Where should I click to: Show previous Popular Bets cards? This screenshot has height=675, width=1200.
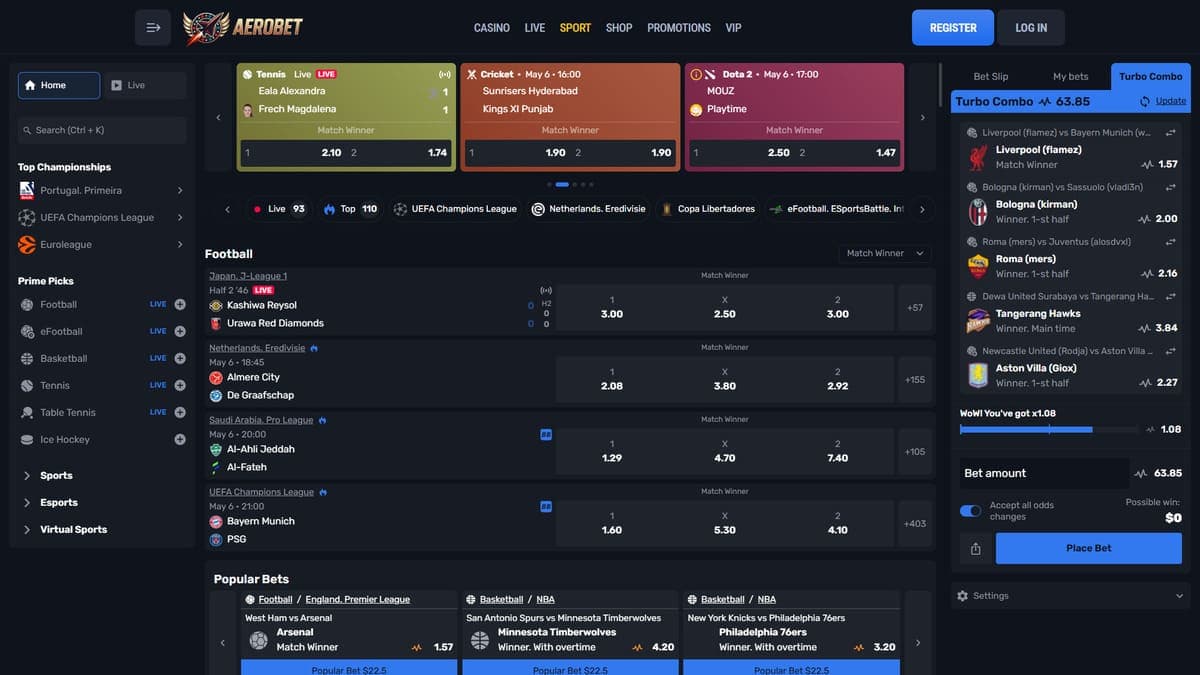(222, 643)
